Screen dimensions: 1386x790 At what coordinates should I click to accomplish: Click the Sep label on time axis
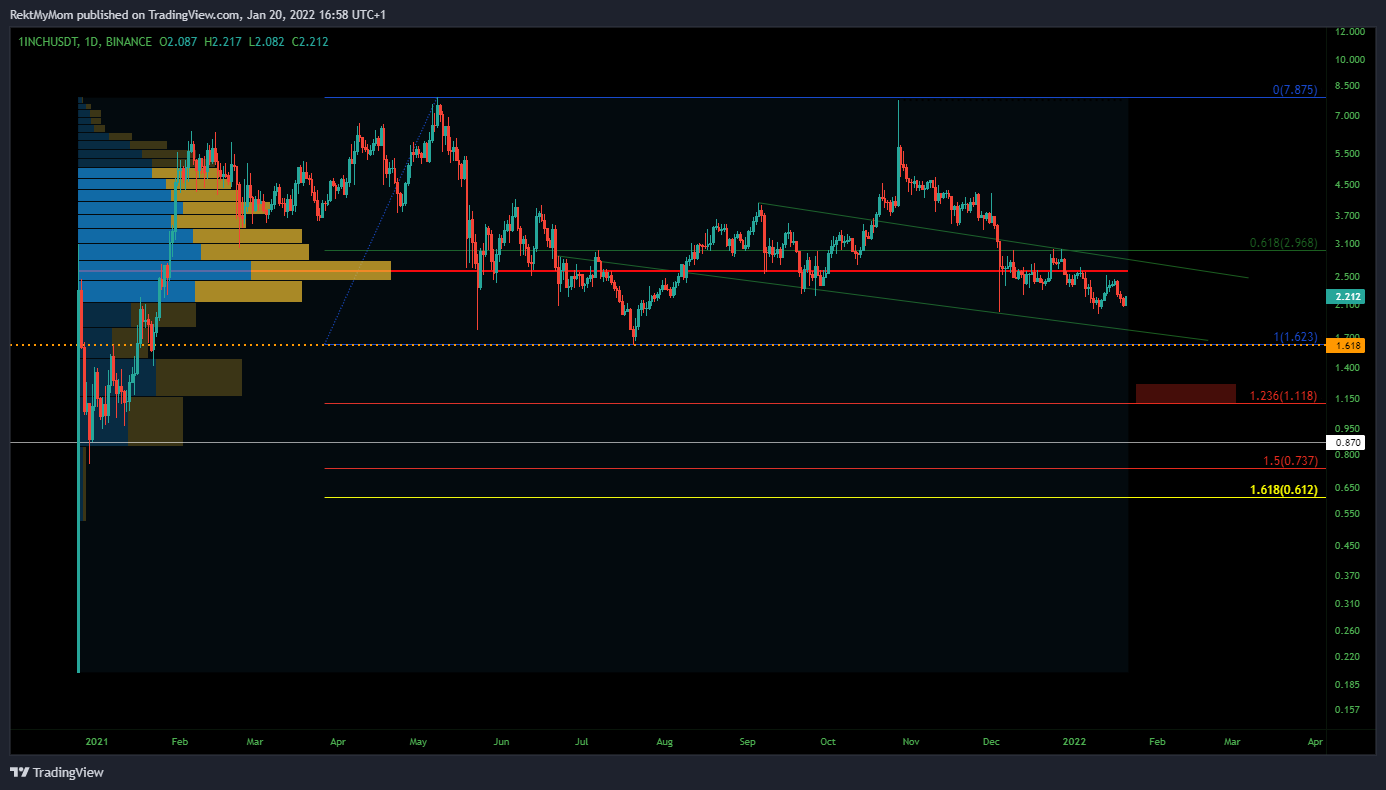click(748, 742)
